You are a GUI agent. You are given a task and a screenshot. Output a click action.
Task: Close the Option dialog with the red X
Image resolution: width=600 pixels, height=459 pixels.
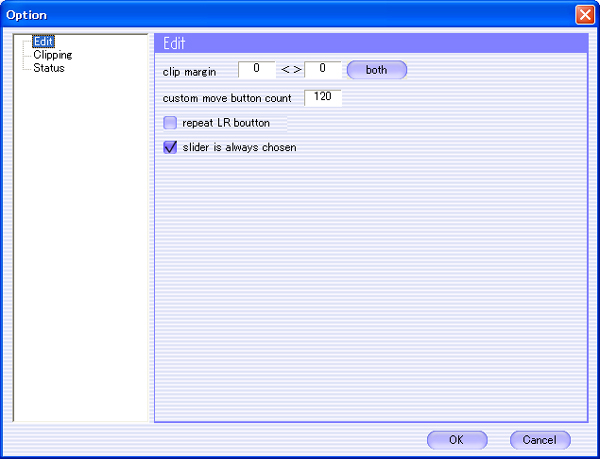click(585, 15)
